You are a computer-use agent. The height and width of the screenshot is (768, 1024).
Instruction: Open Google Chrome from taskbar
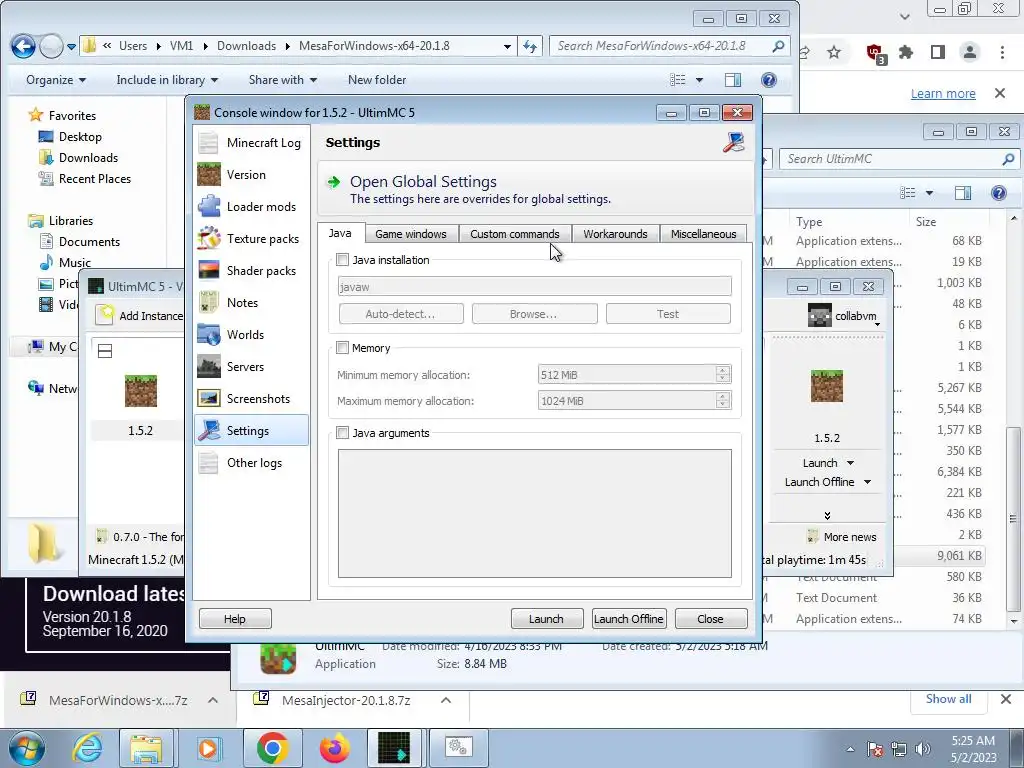pyautogui.click(x=272, y=748)
